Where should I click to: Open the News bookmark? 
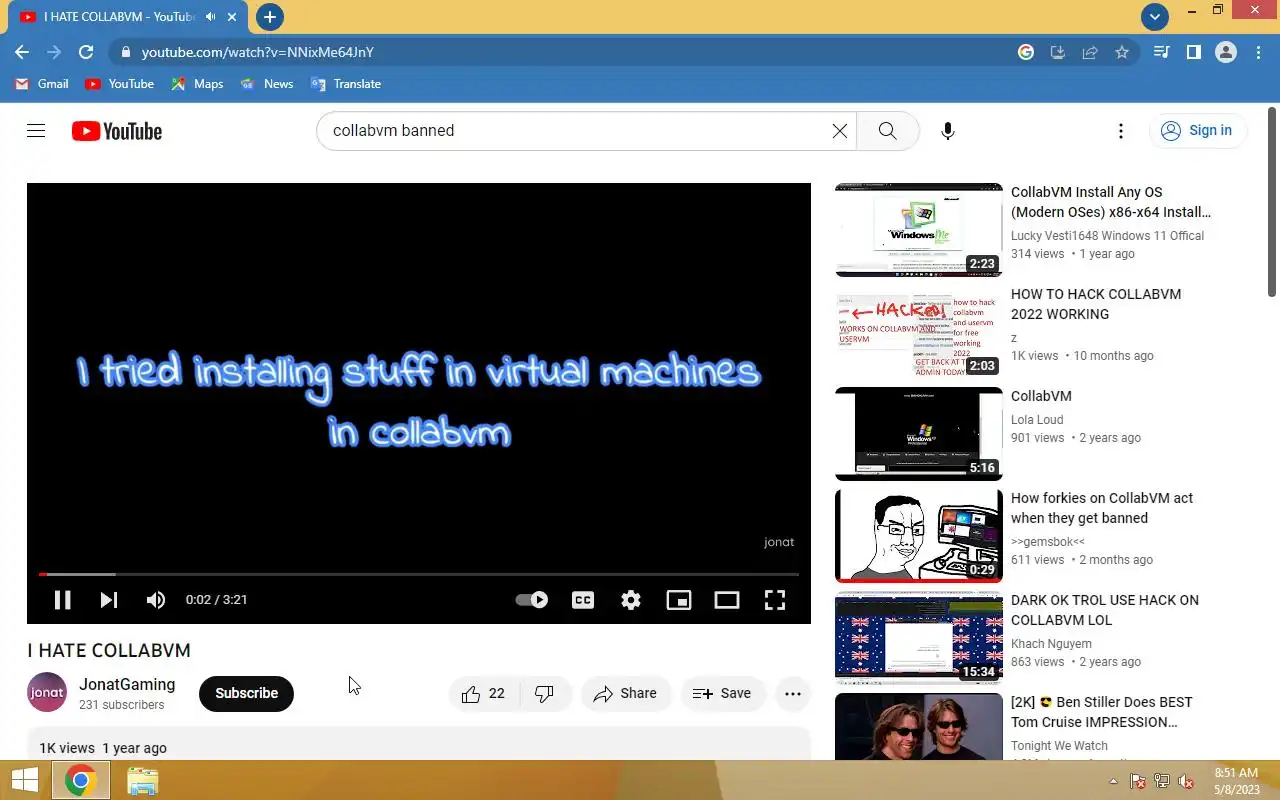pyautogui.click(x=266, y=84)
